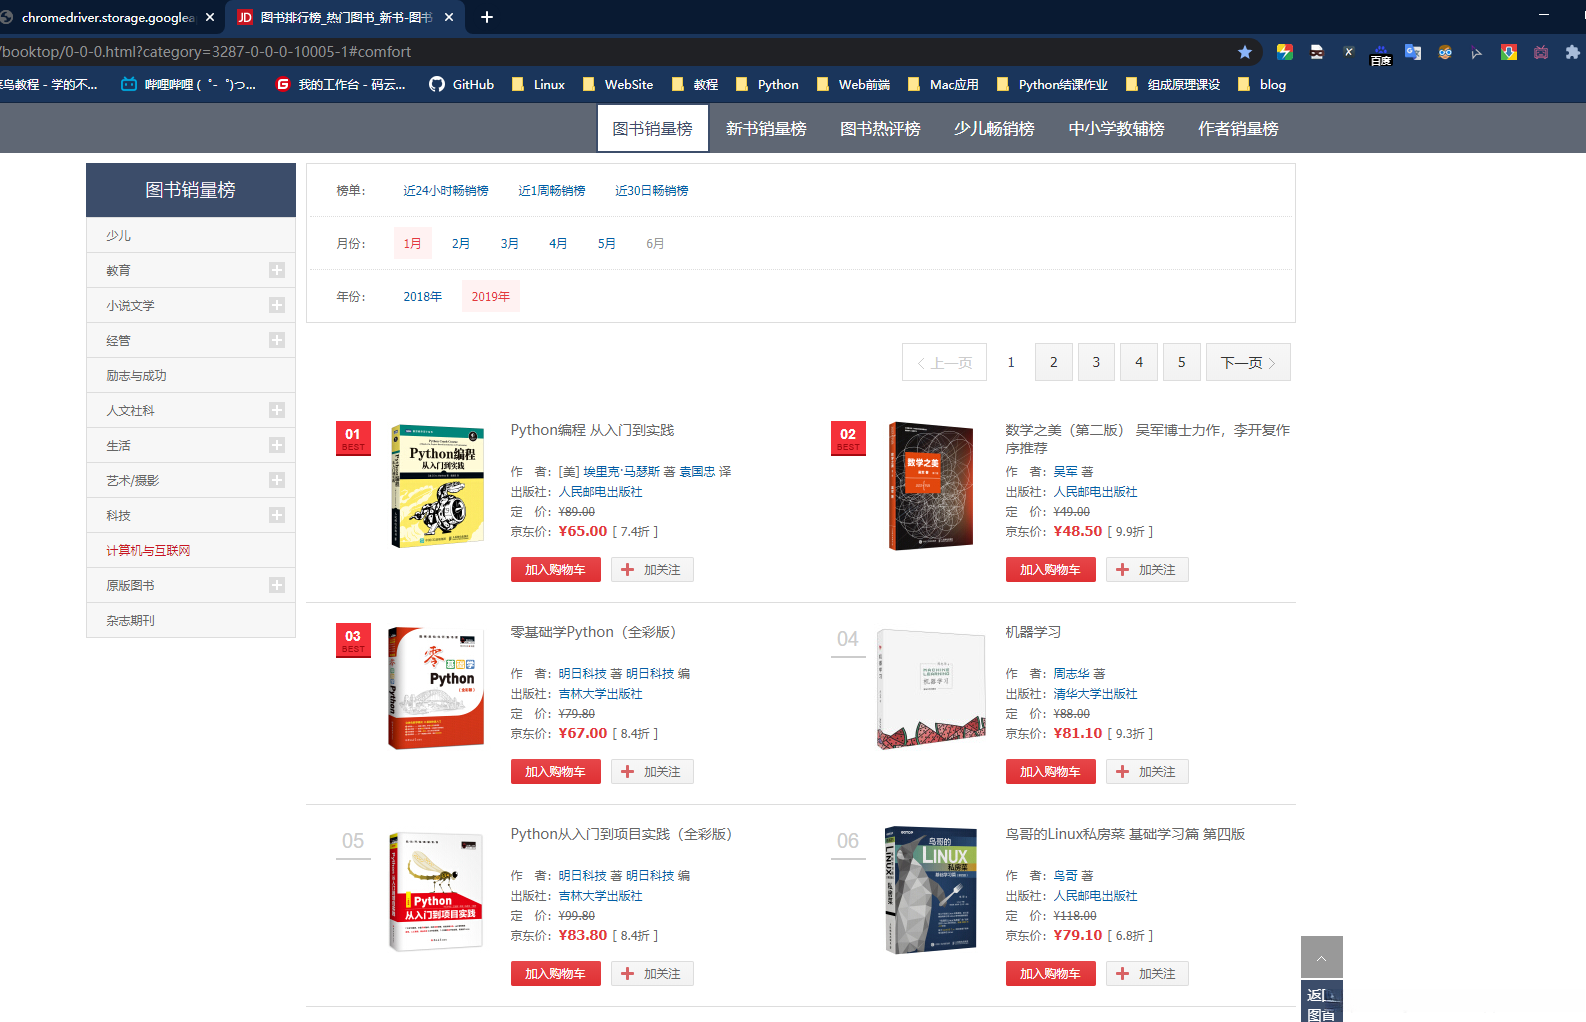Go to page 5 of results

pyautogui.click(x=1182, y=362)
